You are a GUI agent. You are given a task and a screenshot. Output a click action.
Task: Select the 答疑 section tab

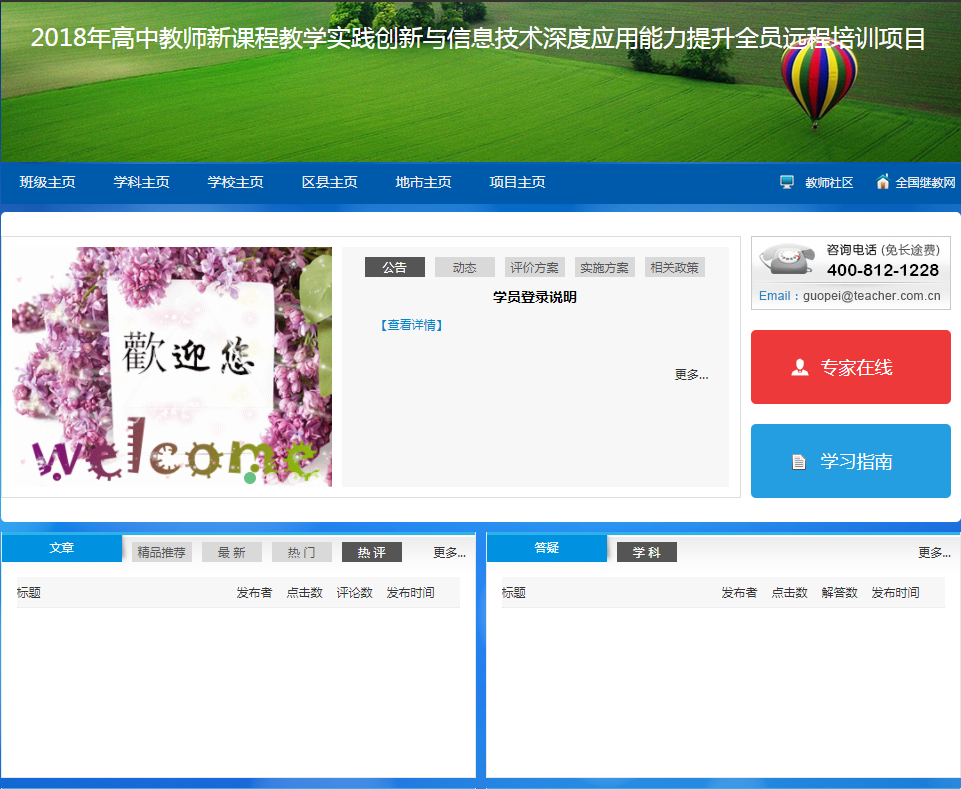[x=547, y=547]
